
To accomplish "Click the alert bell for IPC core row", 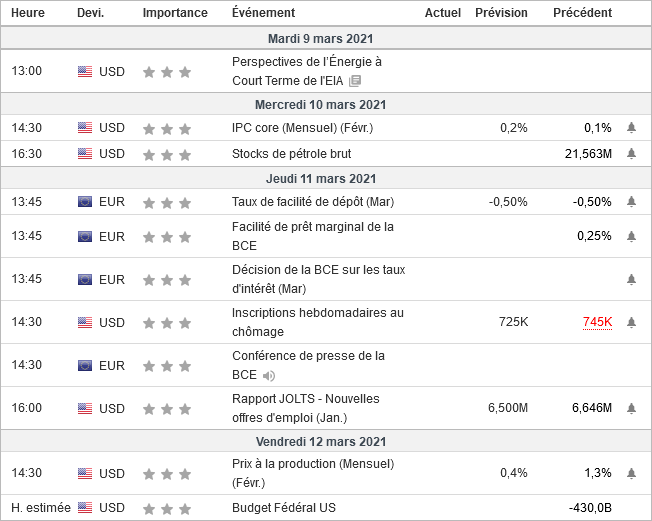I will pos(631,128).
